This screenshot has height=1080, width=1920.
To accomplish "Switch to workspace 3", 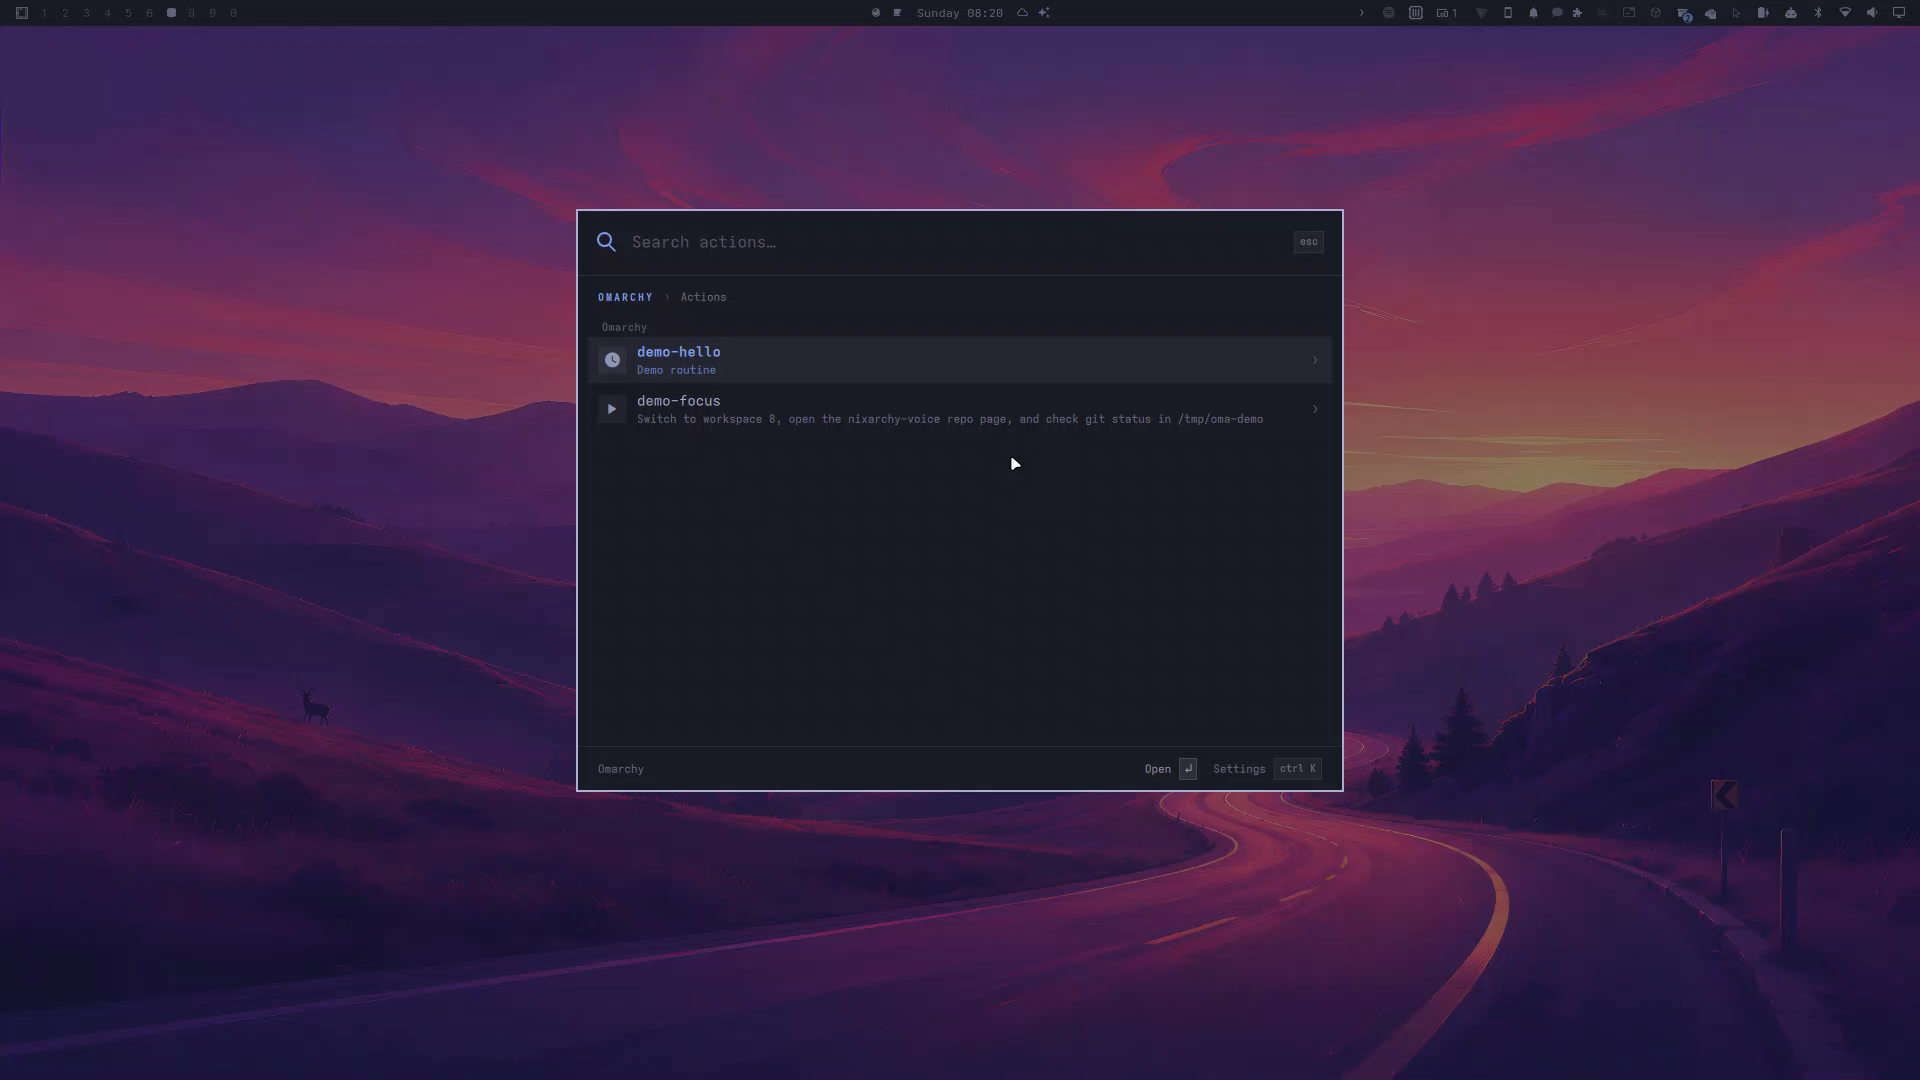I will pyautogui.click(x=86, y=13).
